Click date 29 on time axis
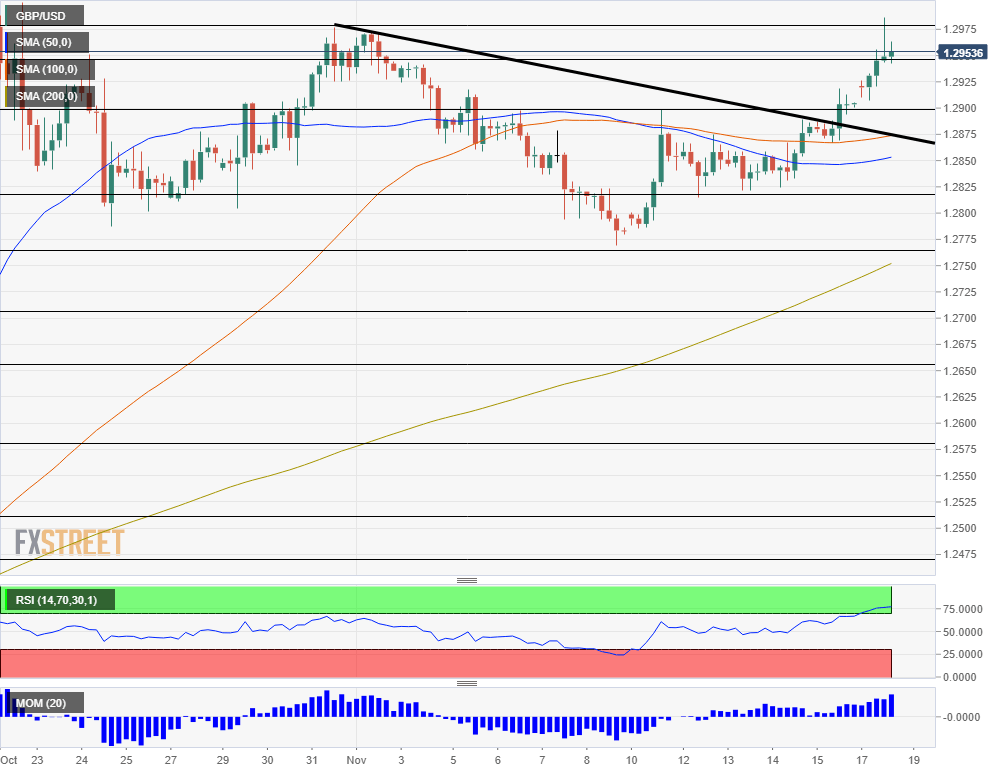 click(x=223, y=760)
